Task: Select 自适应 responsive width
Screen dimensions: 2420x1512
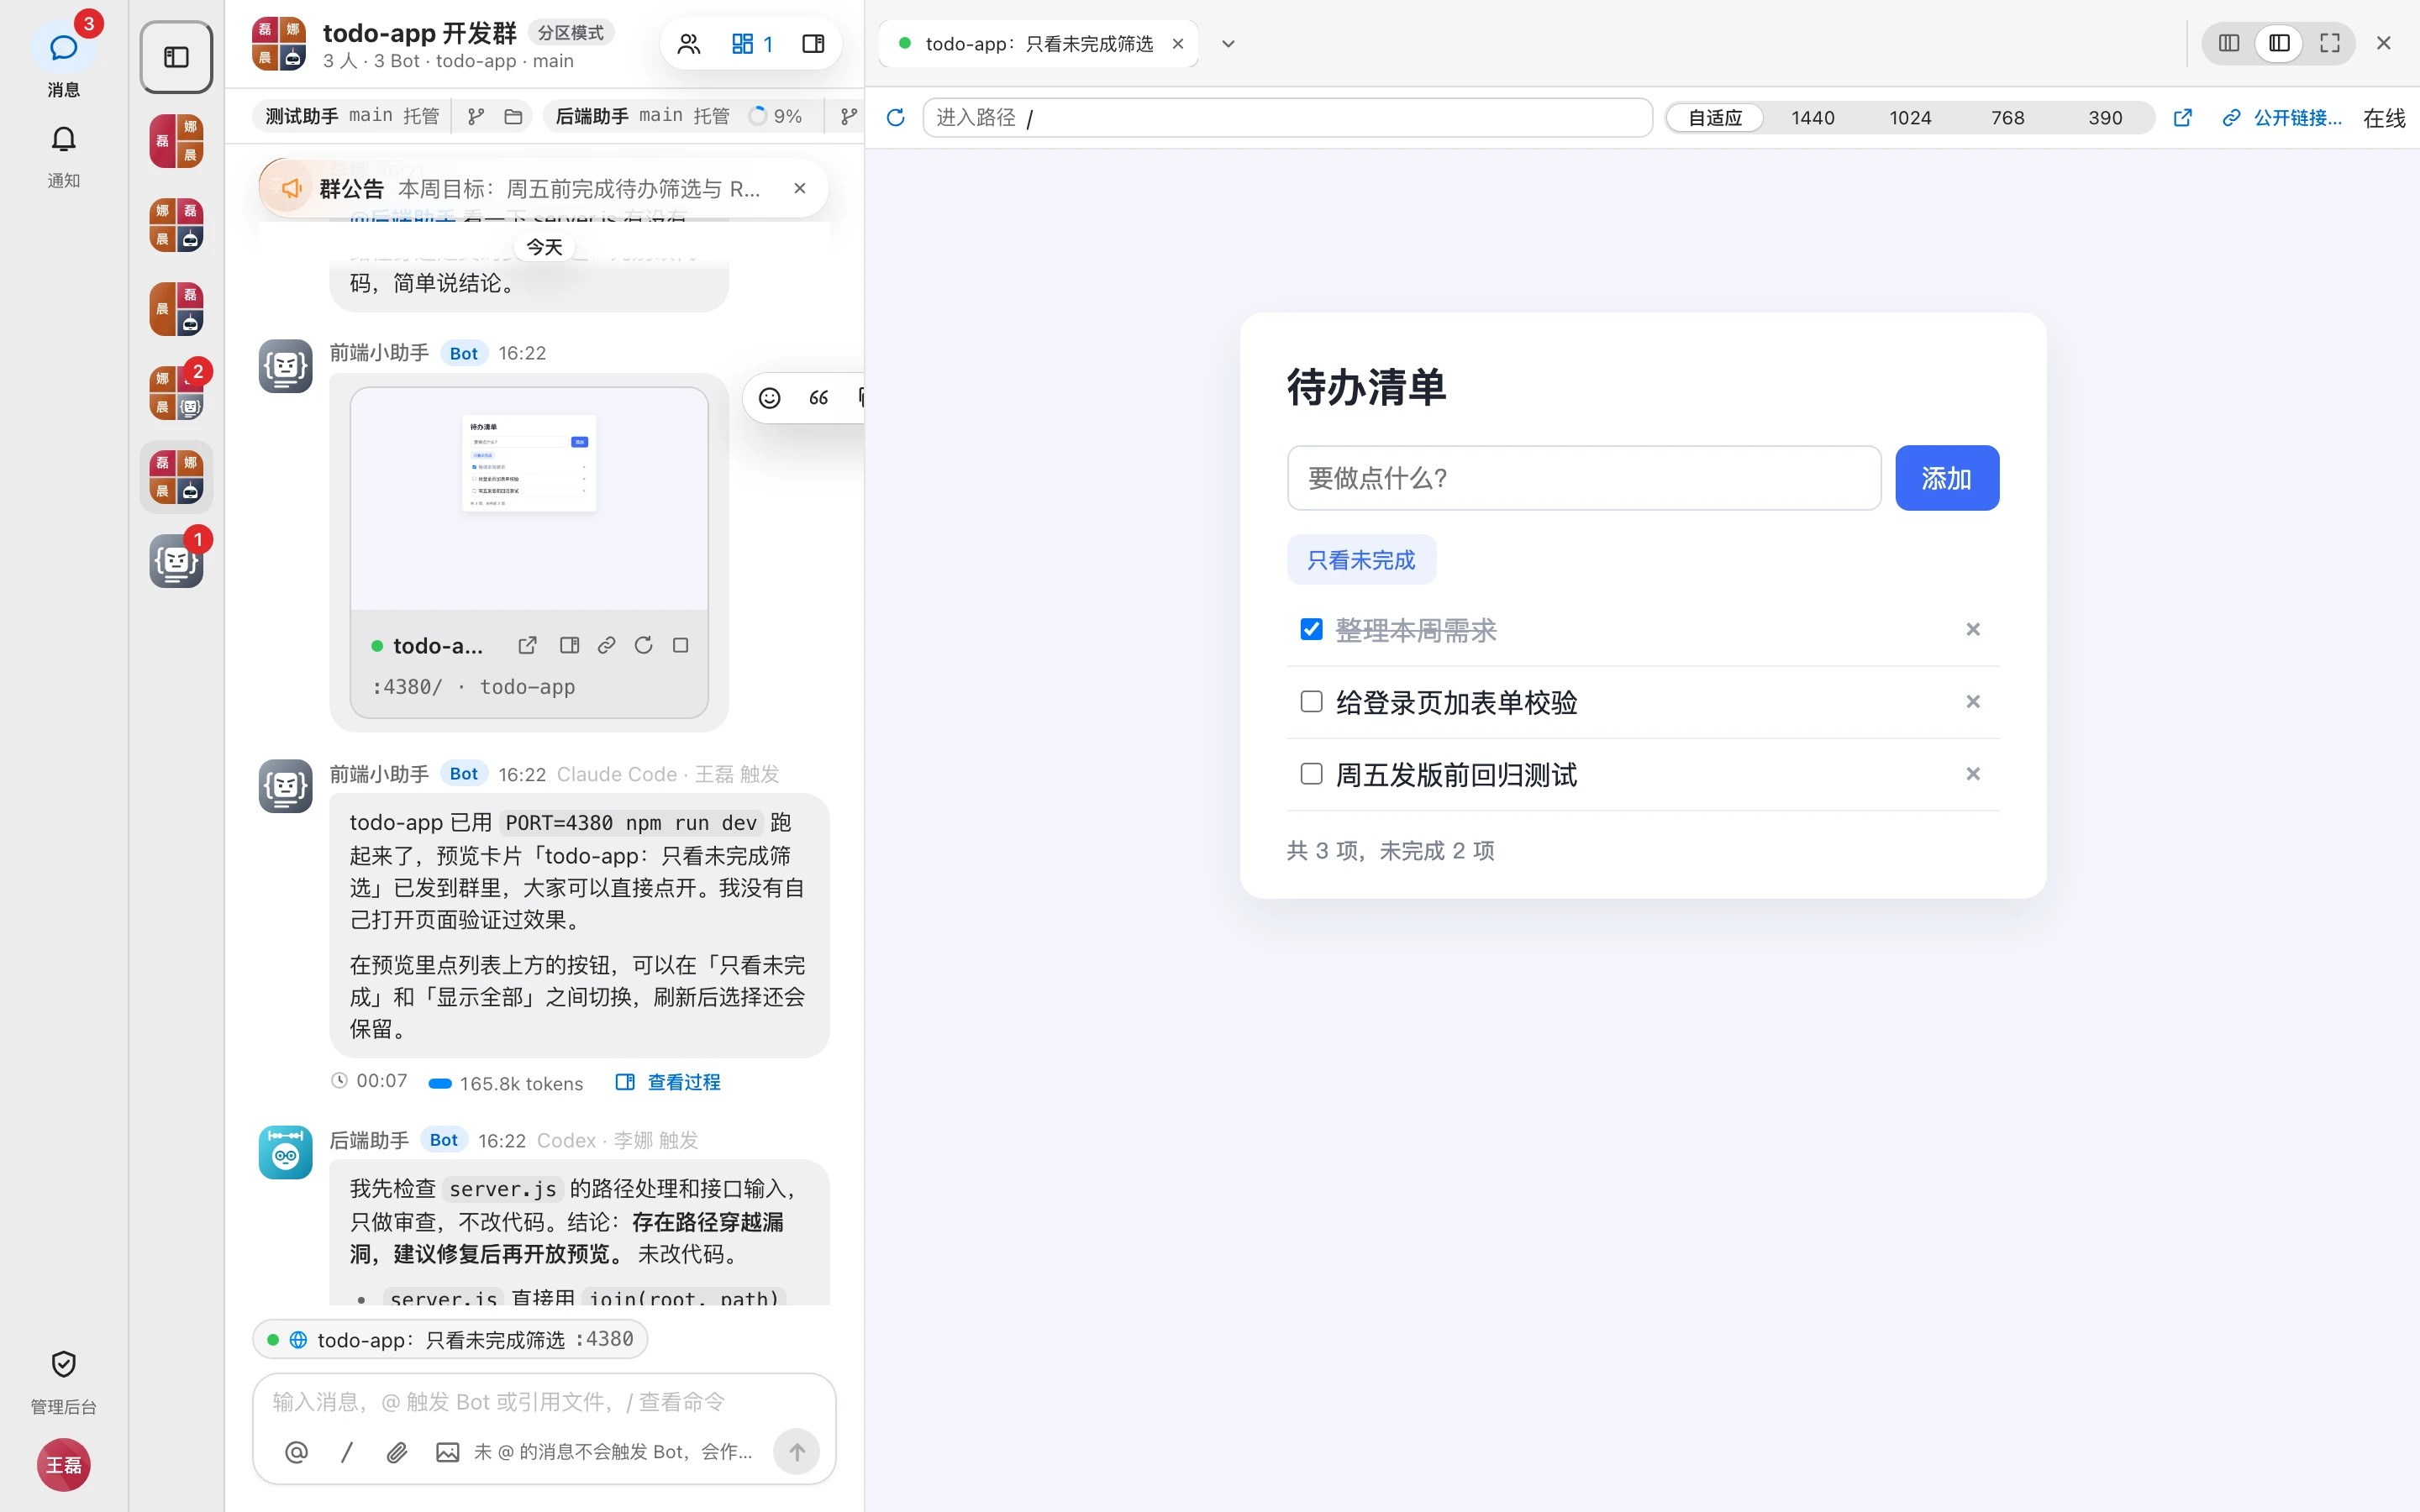Action: tap(1715, 118)
